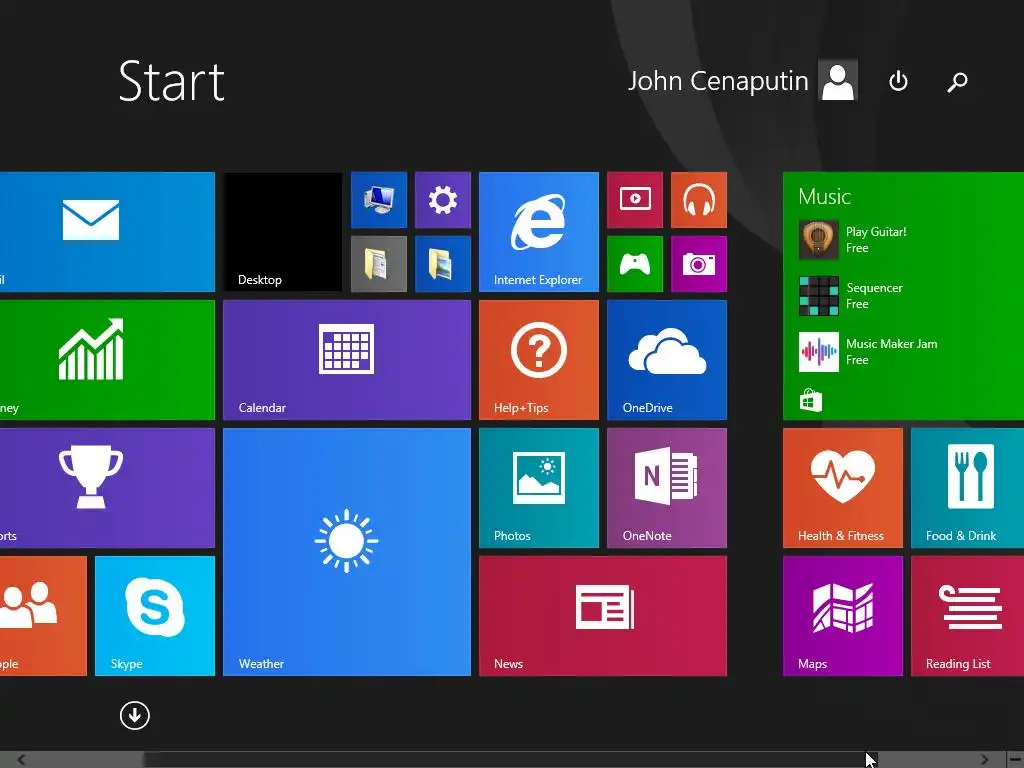Open the Video small tile
The height and width of the screenshot is (768, 1024).
635,200
